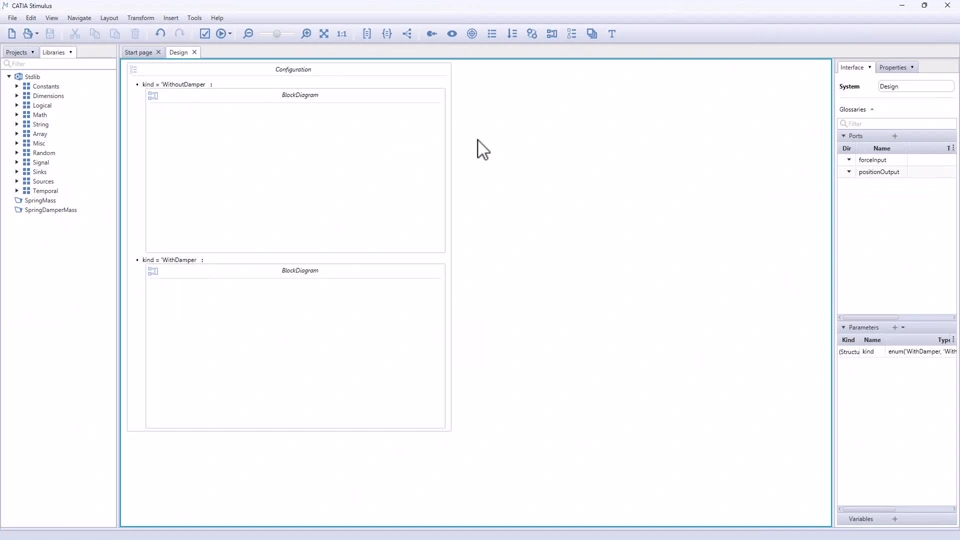Click the circular target icon in the toolbar
This screenshot has width=960, height=540.
pos(472,34)
